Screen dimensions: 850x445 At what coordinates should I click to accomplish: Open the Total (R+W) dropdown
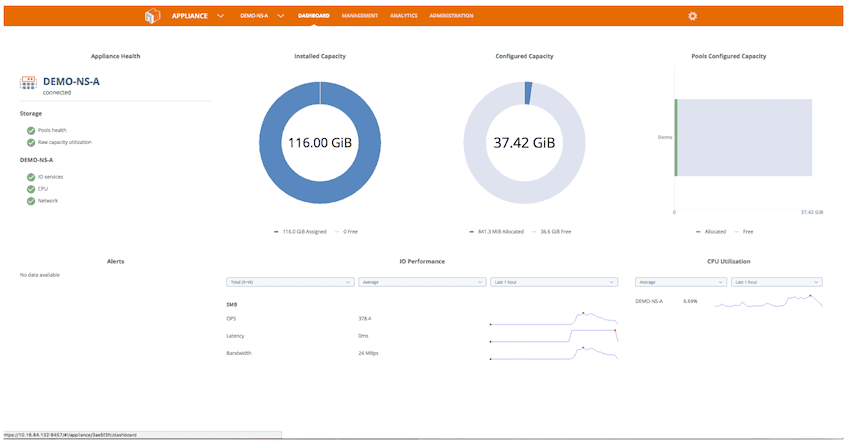[x=290, y=282]
